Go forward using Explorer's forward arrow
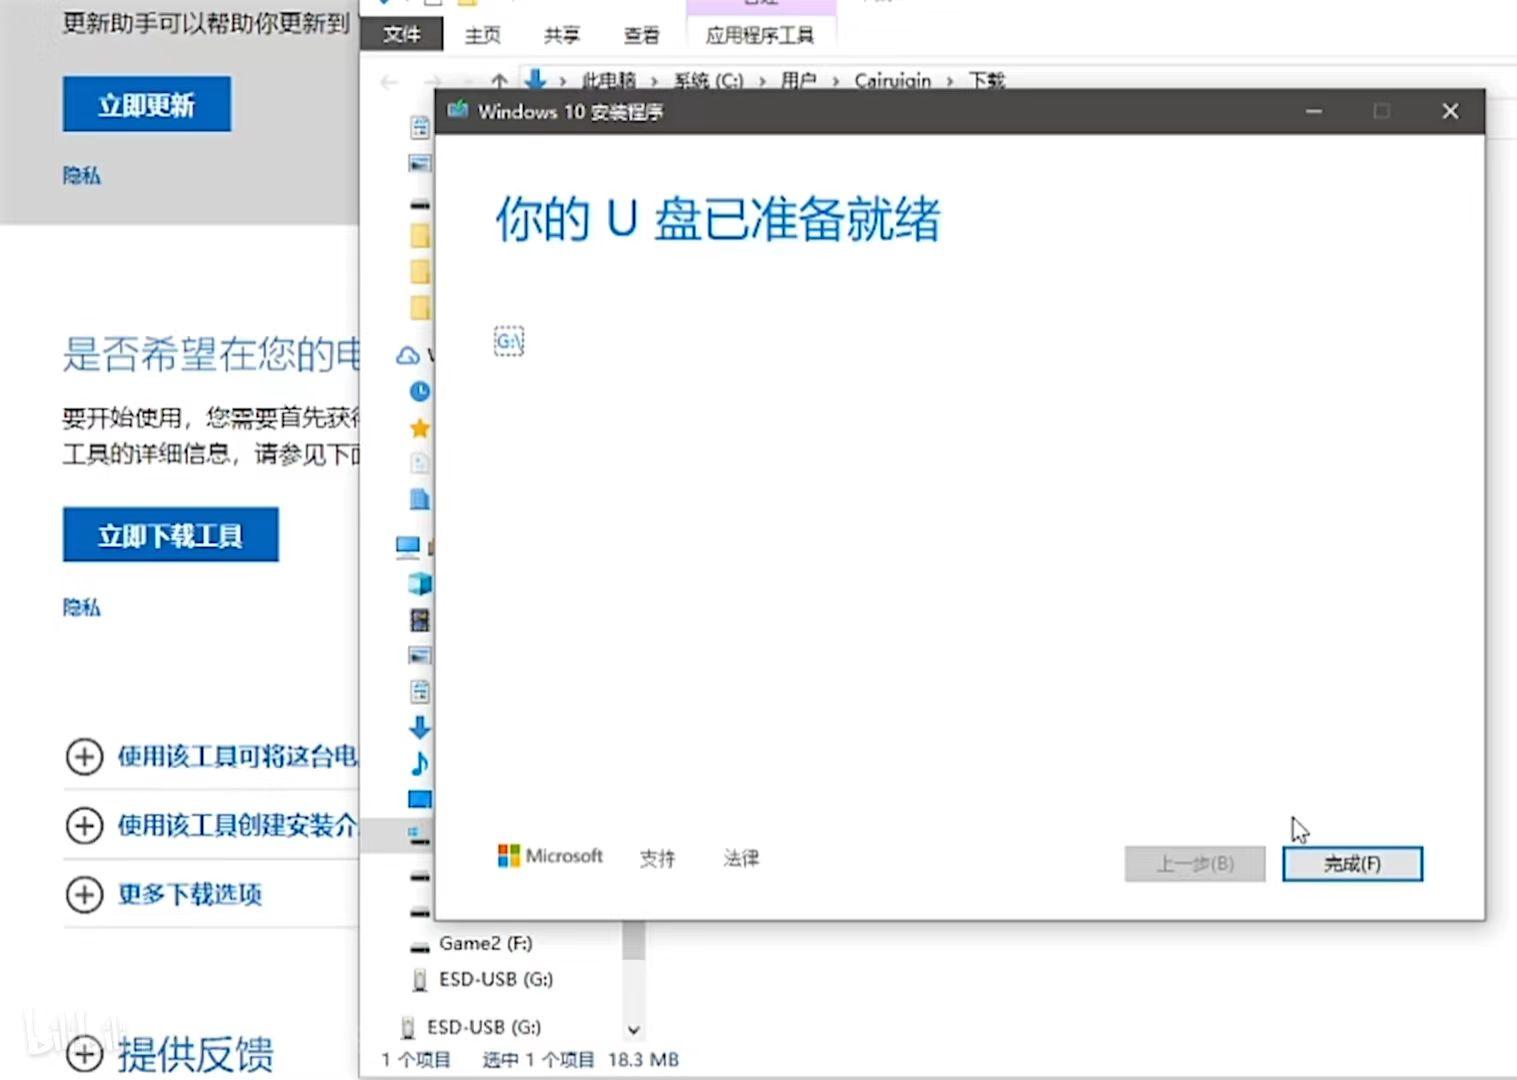This screenshot has height=1080, width=1517. (x=431, y=81)
